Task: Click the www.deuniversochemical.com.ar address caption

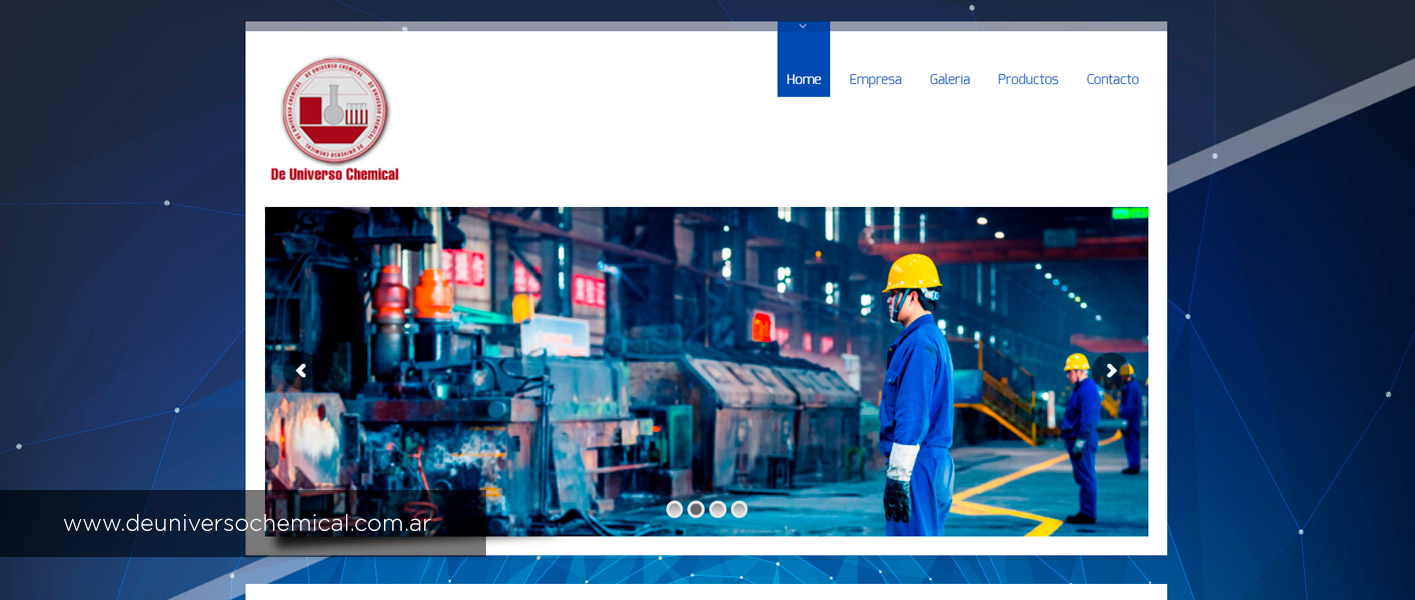Action: coord(247,523)
